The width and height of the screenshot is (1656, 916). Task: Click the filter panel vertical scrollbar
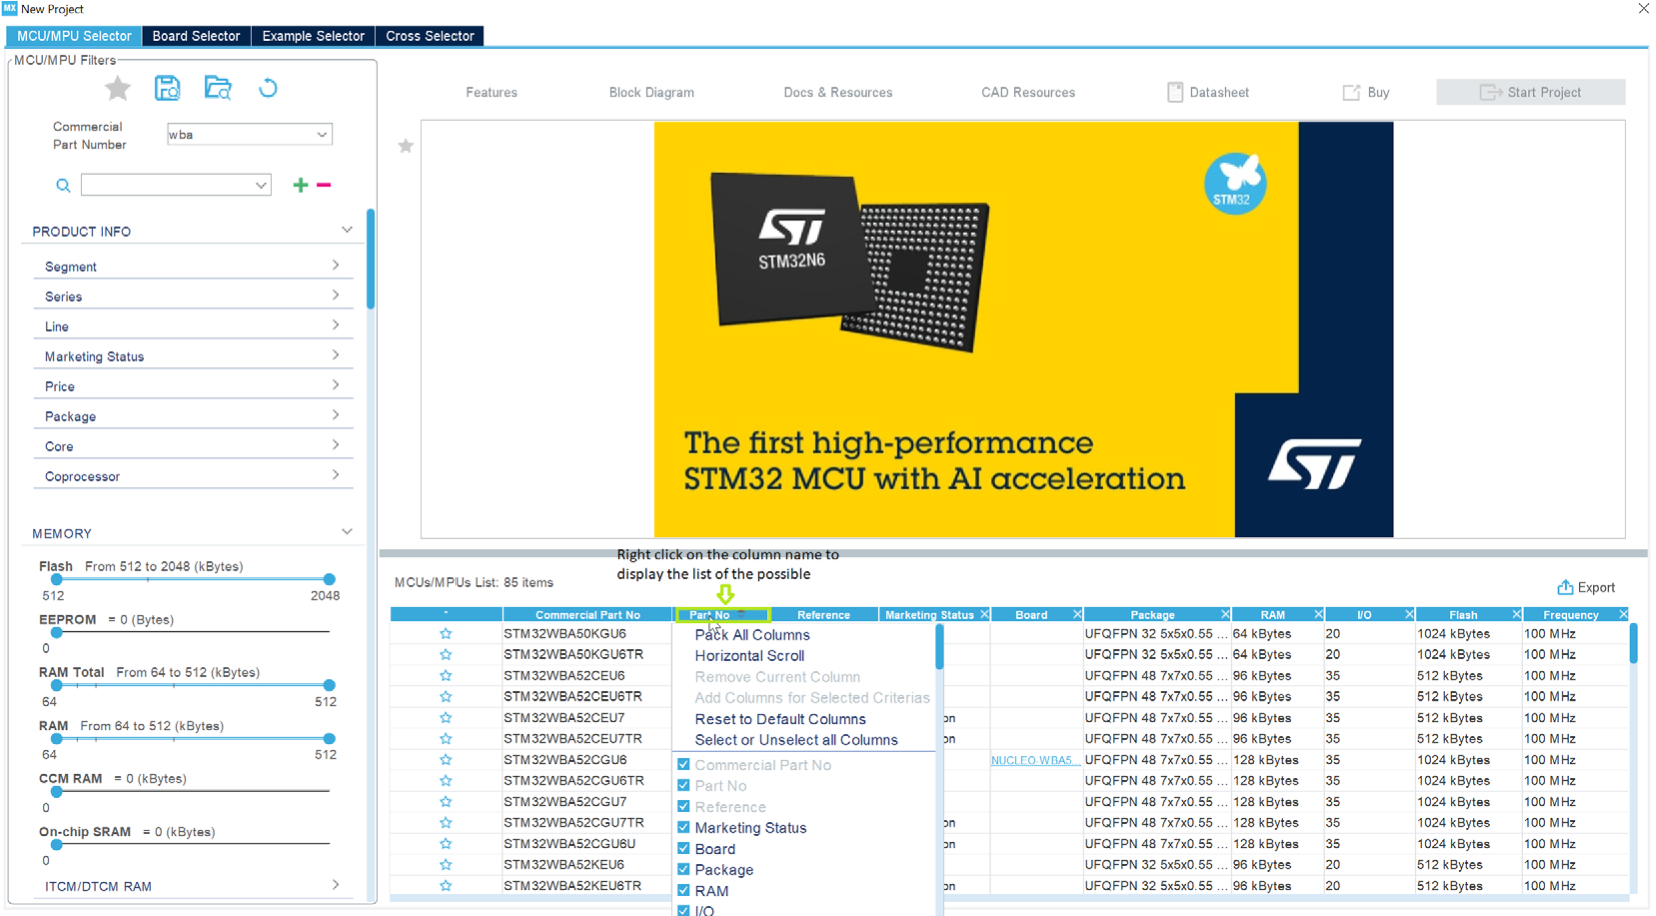point(371,260)
